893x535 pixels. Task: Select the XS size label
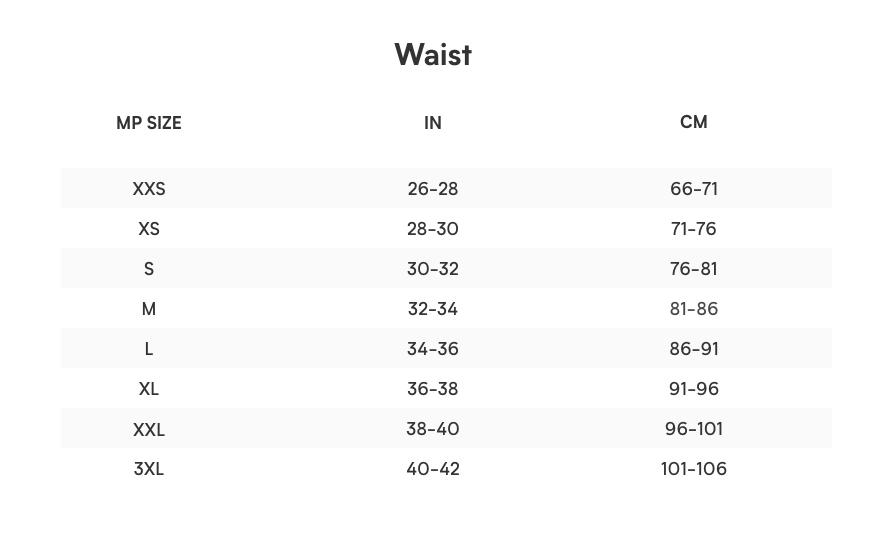(x=149, y=229)
